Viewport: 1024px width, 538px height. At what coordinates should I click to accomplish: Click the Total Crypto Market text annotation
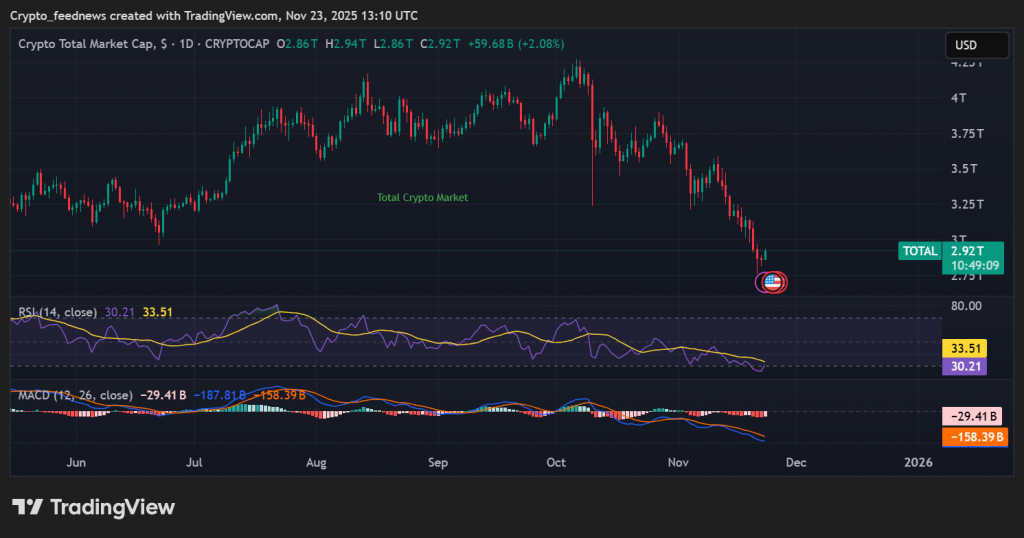[423, 197]
